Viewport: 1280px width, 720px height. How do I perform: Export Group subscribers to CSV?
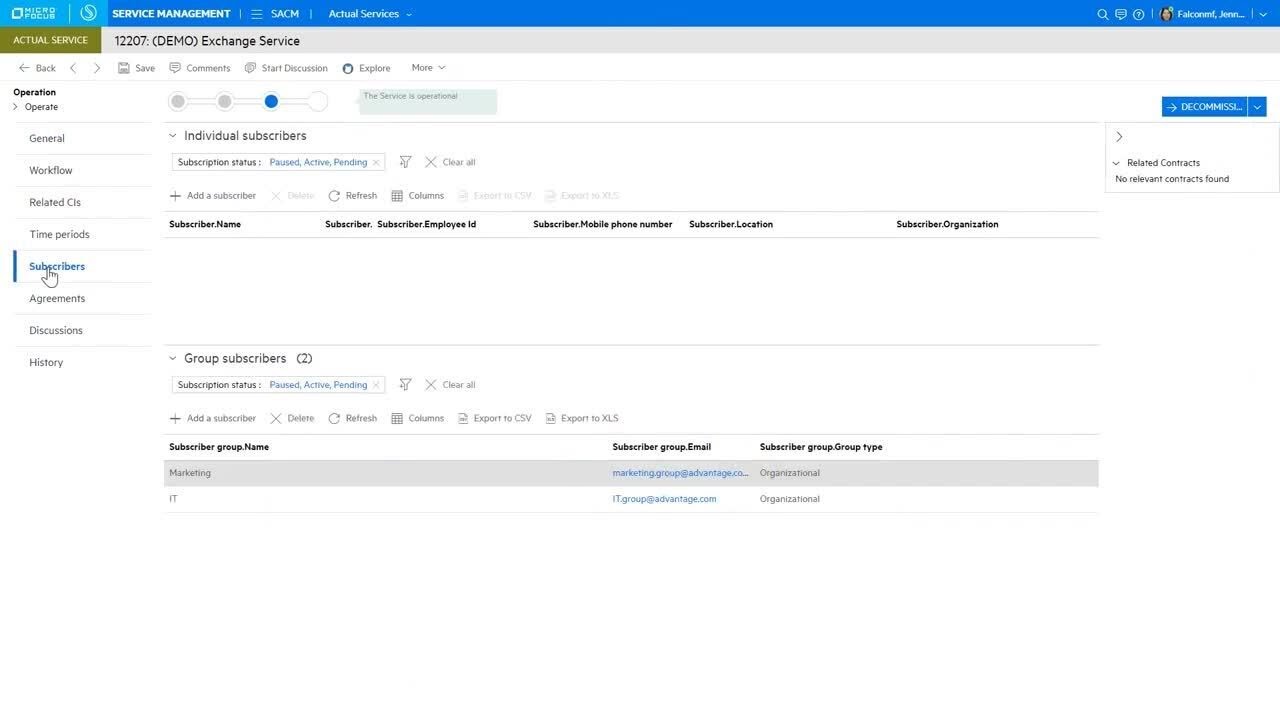click(495, 418)
